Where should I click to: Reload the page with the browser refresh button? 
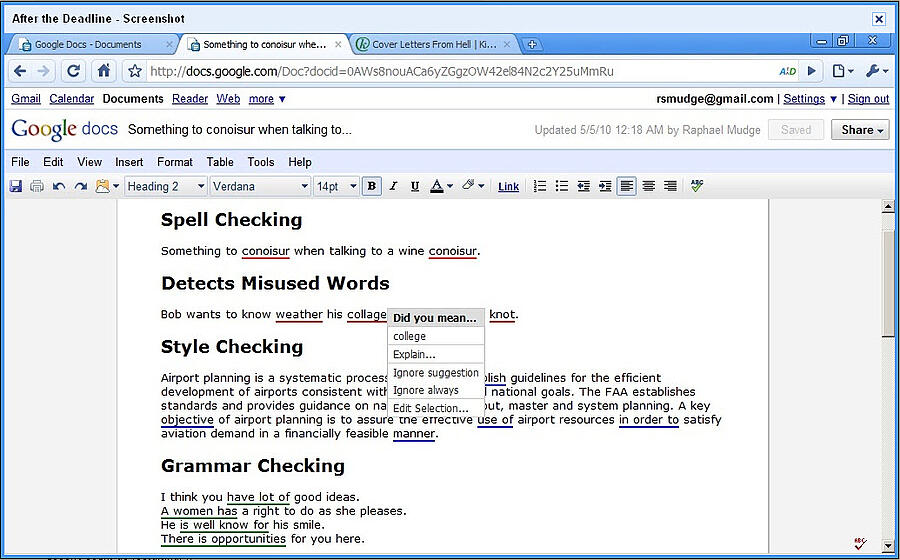tap(73, 71)
